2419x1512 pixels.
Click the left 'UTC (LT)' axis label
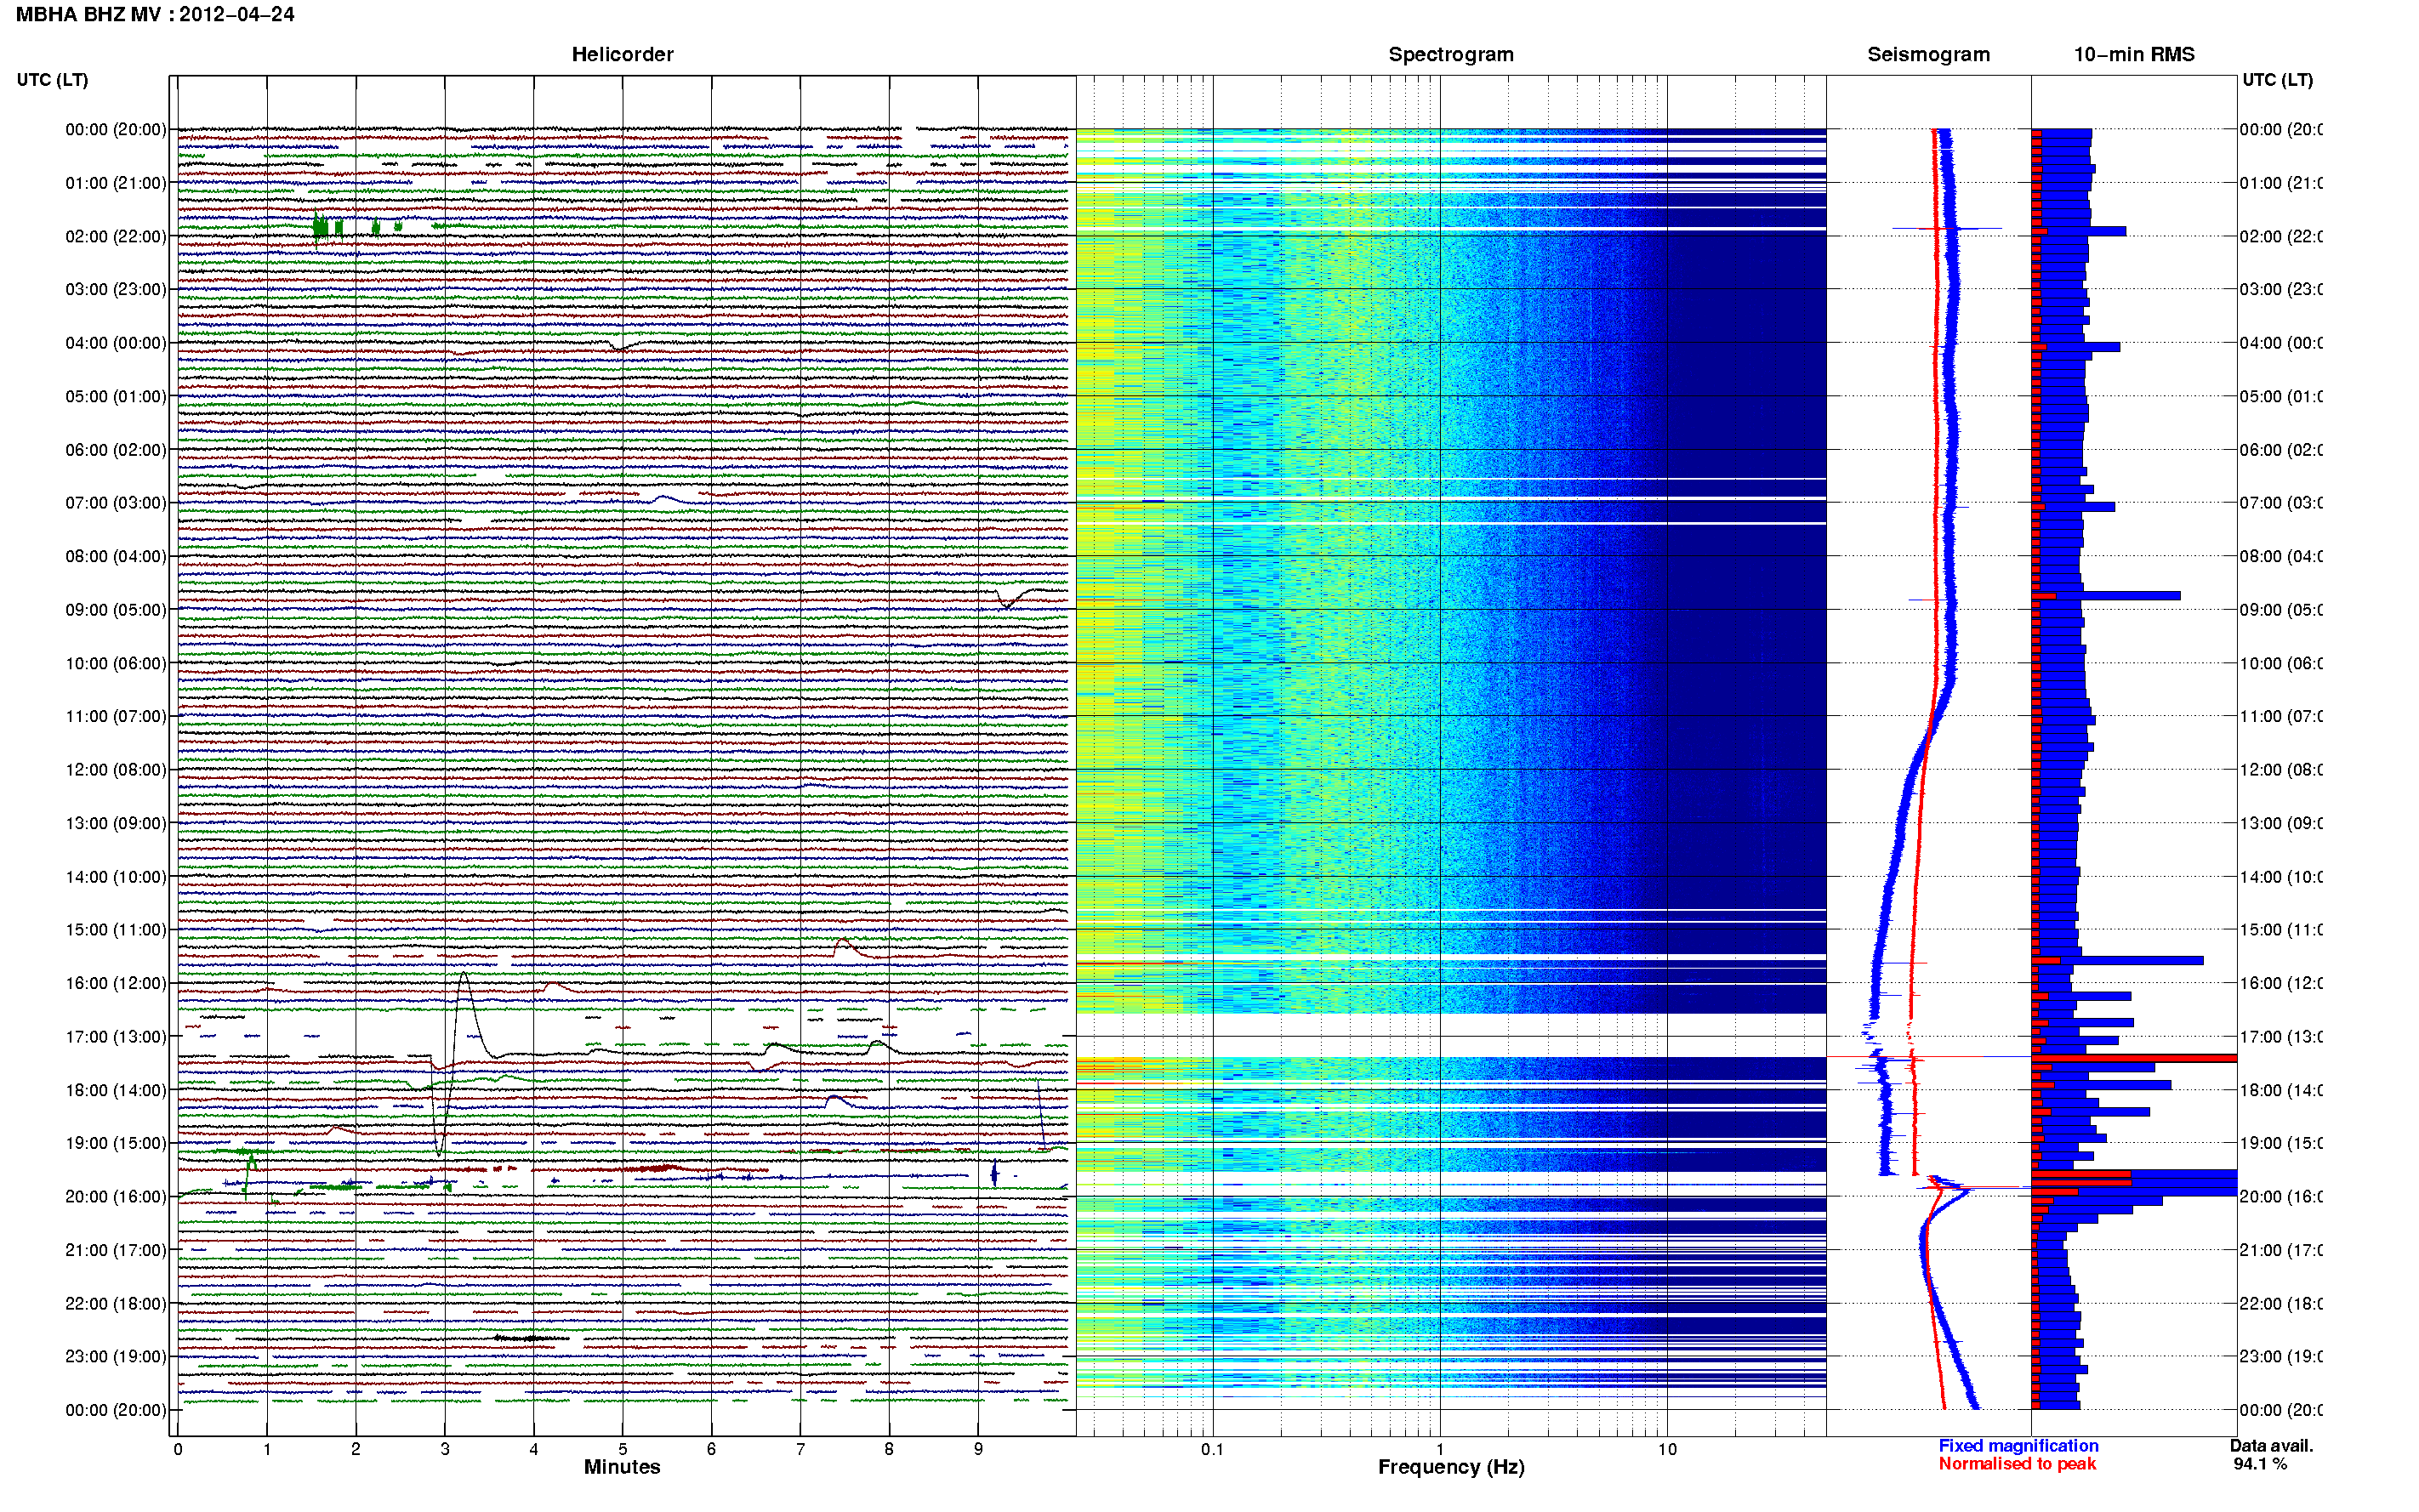pos(52,80)
